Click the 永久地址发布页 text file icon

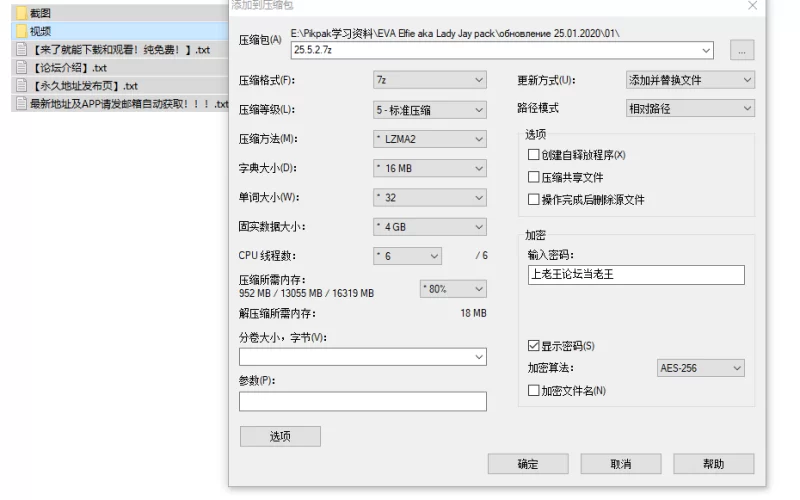21,86
